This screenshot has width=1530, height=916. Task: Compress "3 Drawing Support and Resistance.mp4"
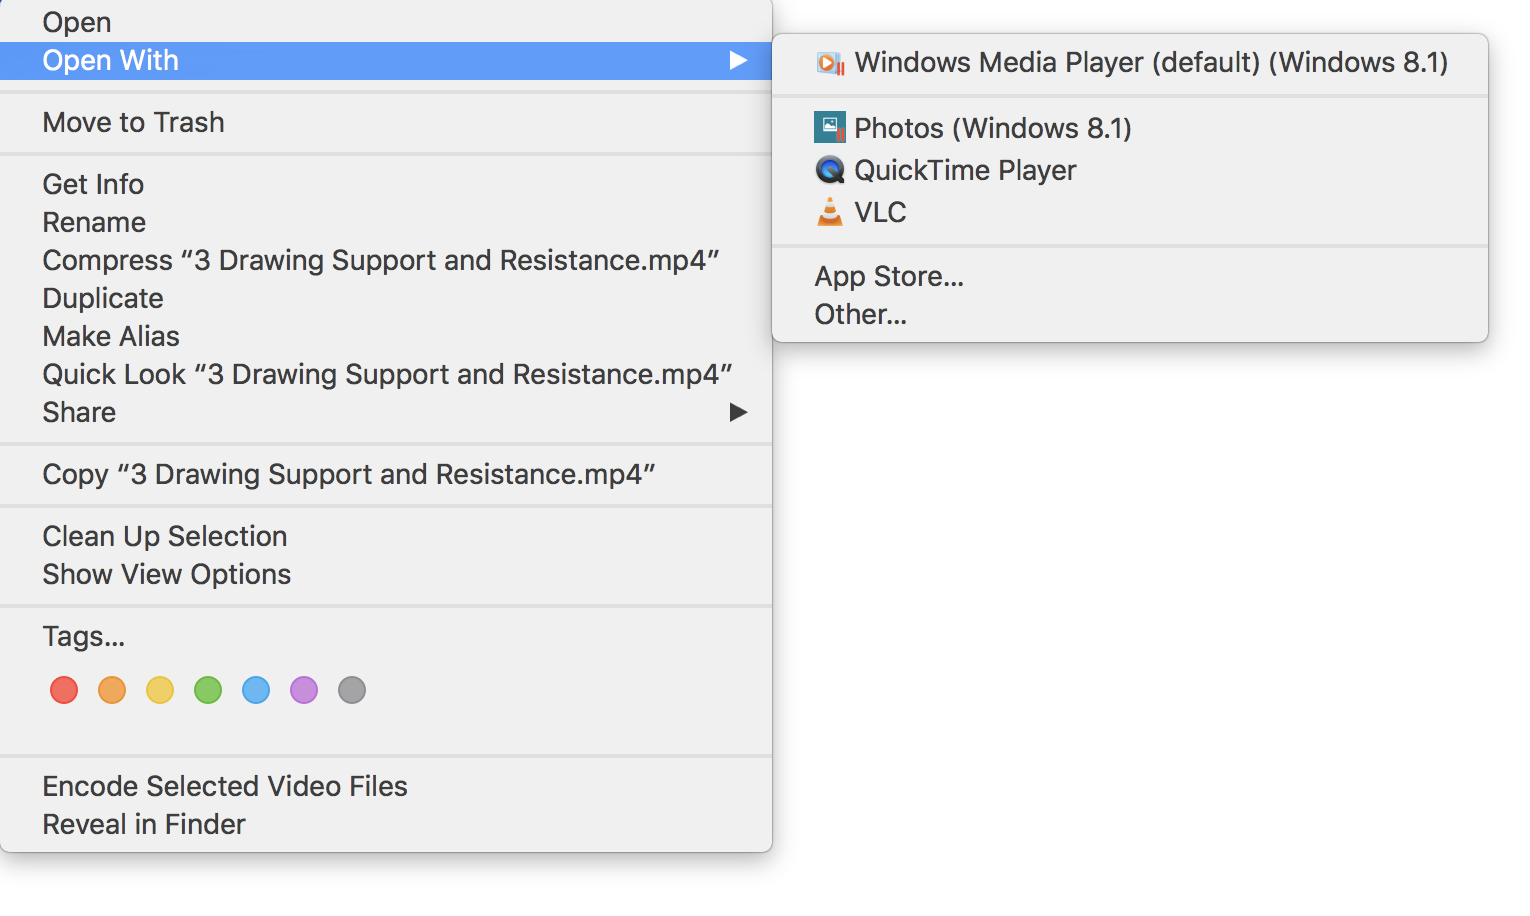(x=386, y=260)
